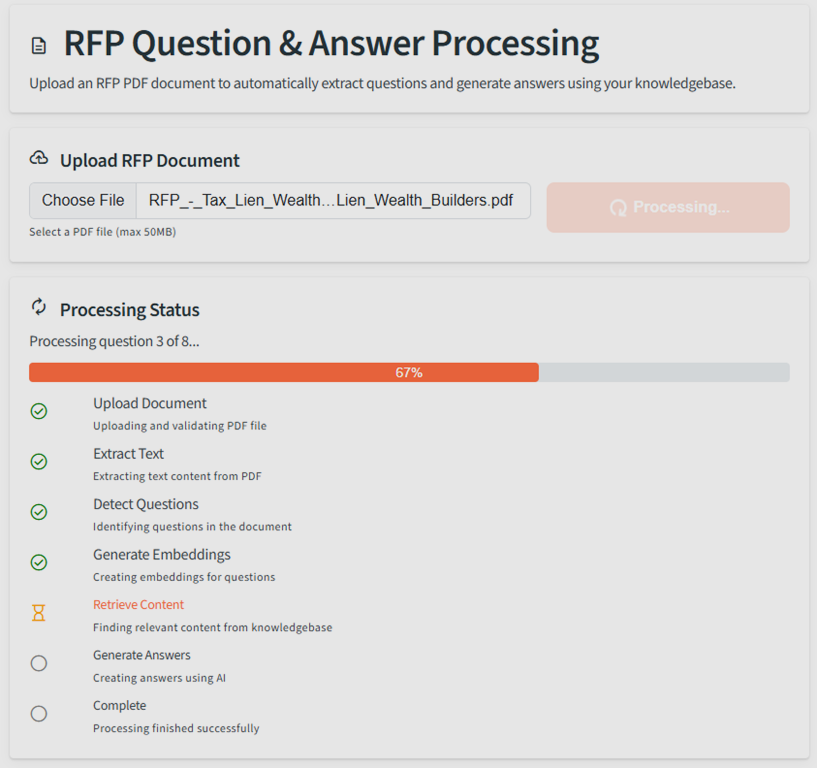Click the orange 67% progress bar

tap(284, 373)
